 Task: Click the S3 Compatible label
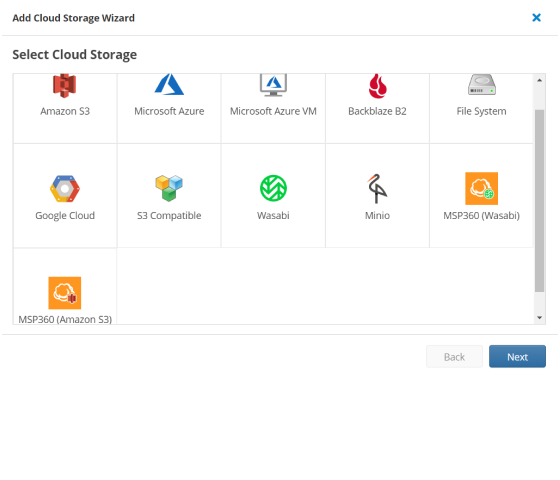click(169, 216)
